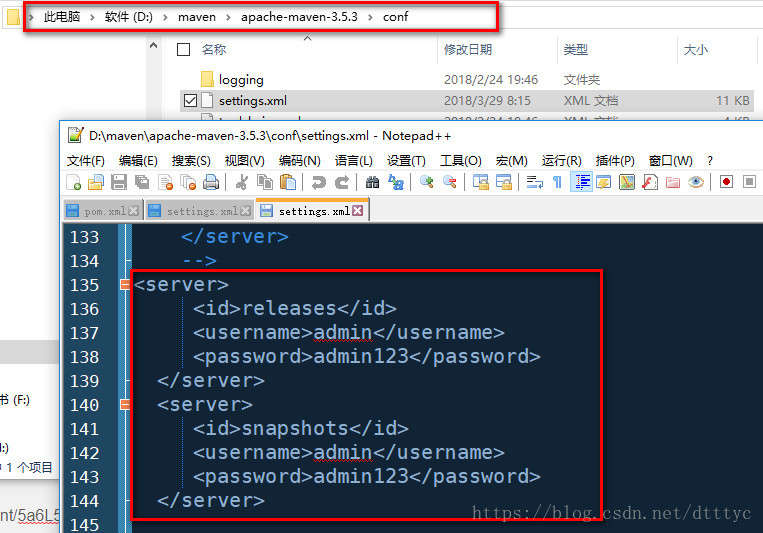The width and height of the screenshot is (763, 533).
Task: Click the Paste clipboard icon
Action: [x=288, y=183]
